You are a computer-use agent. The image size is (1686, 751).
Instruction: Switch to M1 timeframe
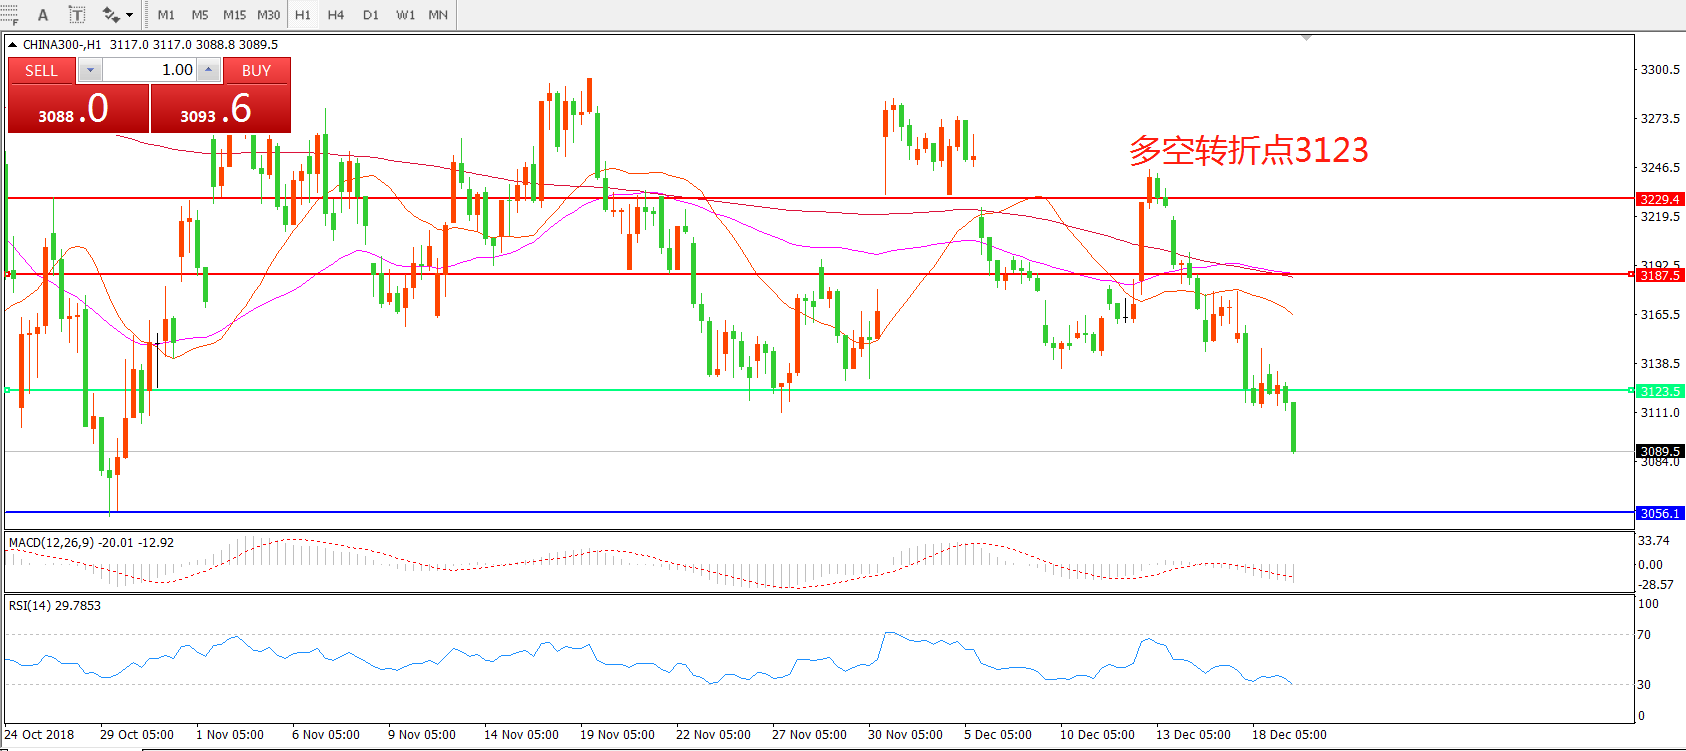(166, 15)
